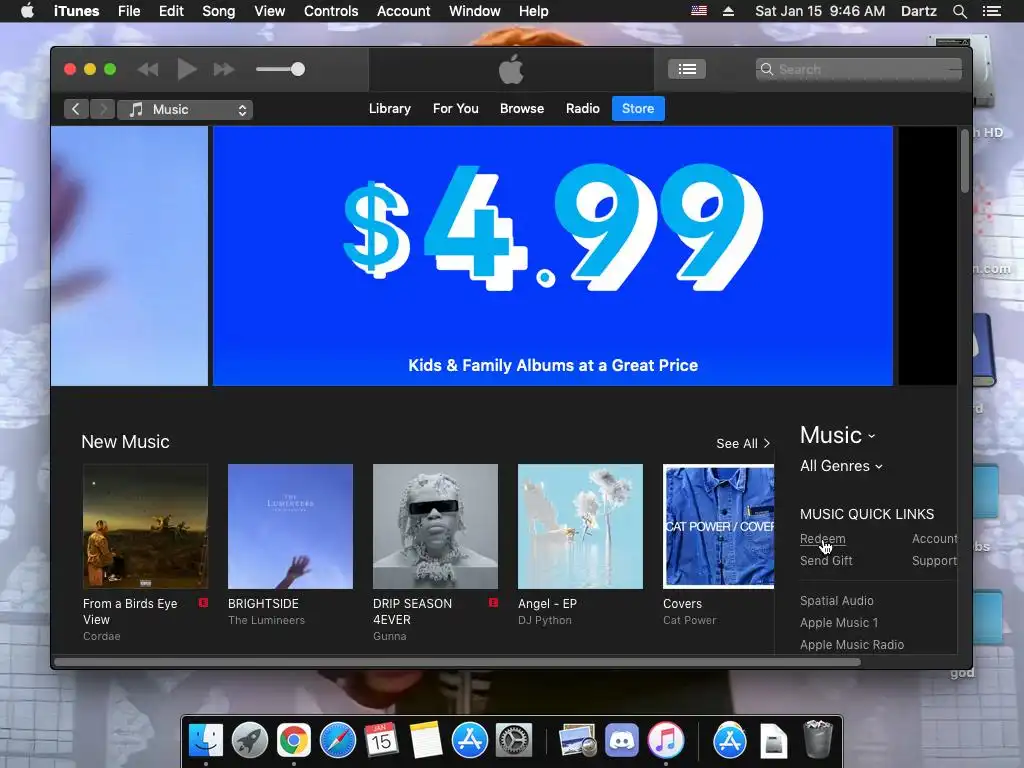Open the Trash in the Dock
The width and height of the screenshot is (1024, 768).
coord(818,739)
